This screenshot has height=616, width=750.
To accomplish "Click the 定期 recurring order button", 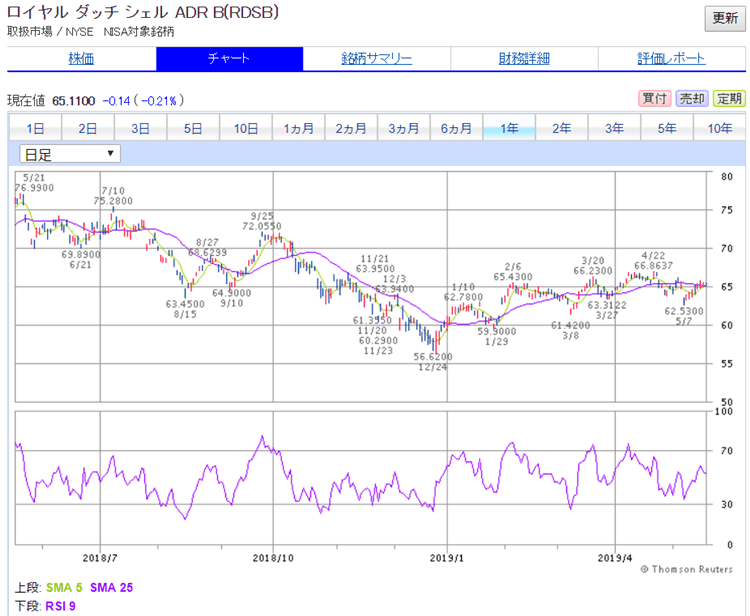I will pyautogui.click(x=729, y=99).
